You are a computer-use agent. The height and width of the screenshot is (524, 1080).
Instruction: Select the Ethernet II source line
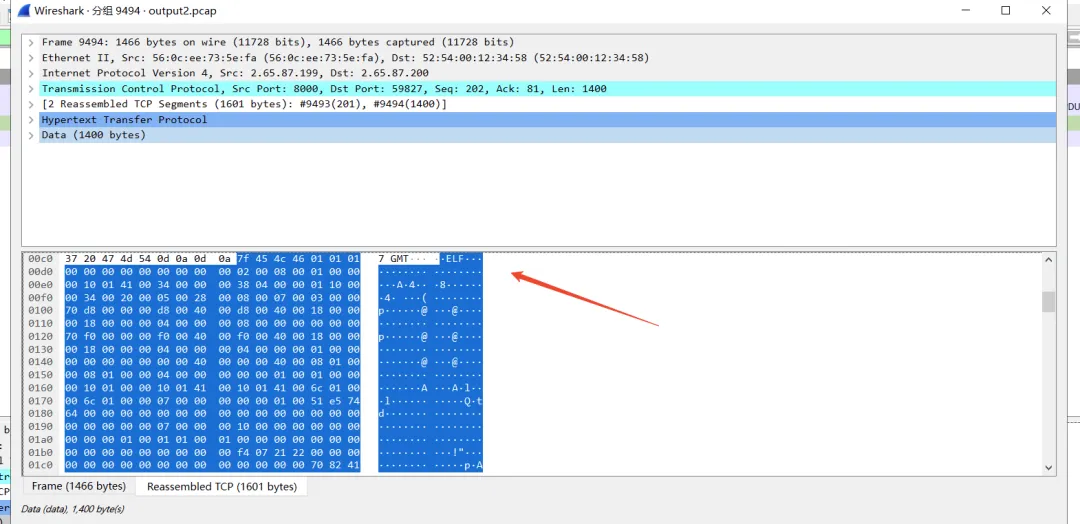coord(345,58)
